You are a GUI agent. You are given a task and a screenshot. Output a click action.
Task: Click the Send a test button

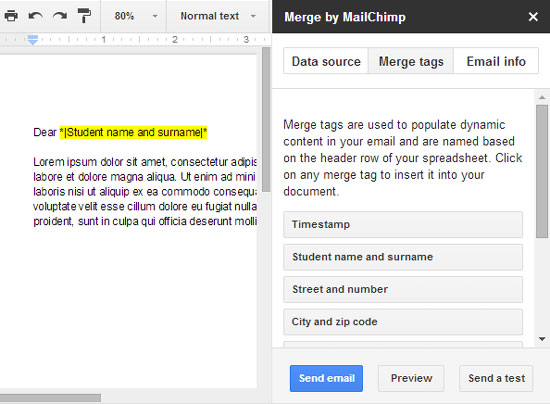496,378
